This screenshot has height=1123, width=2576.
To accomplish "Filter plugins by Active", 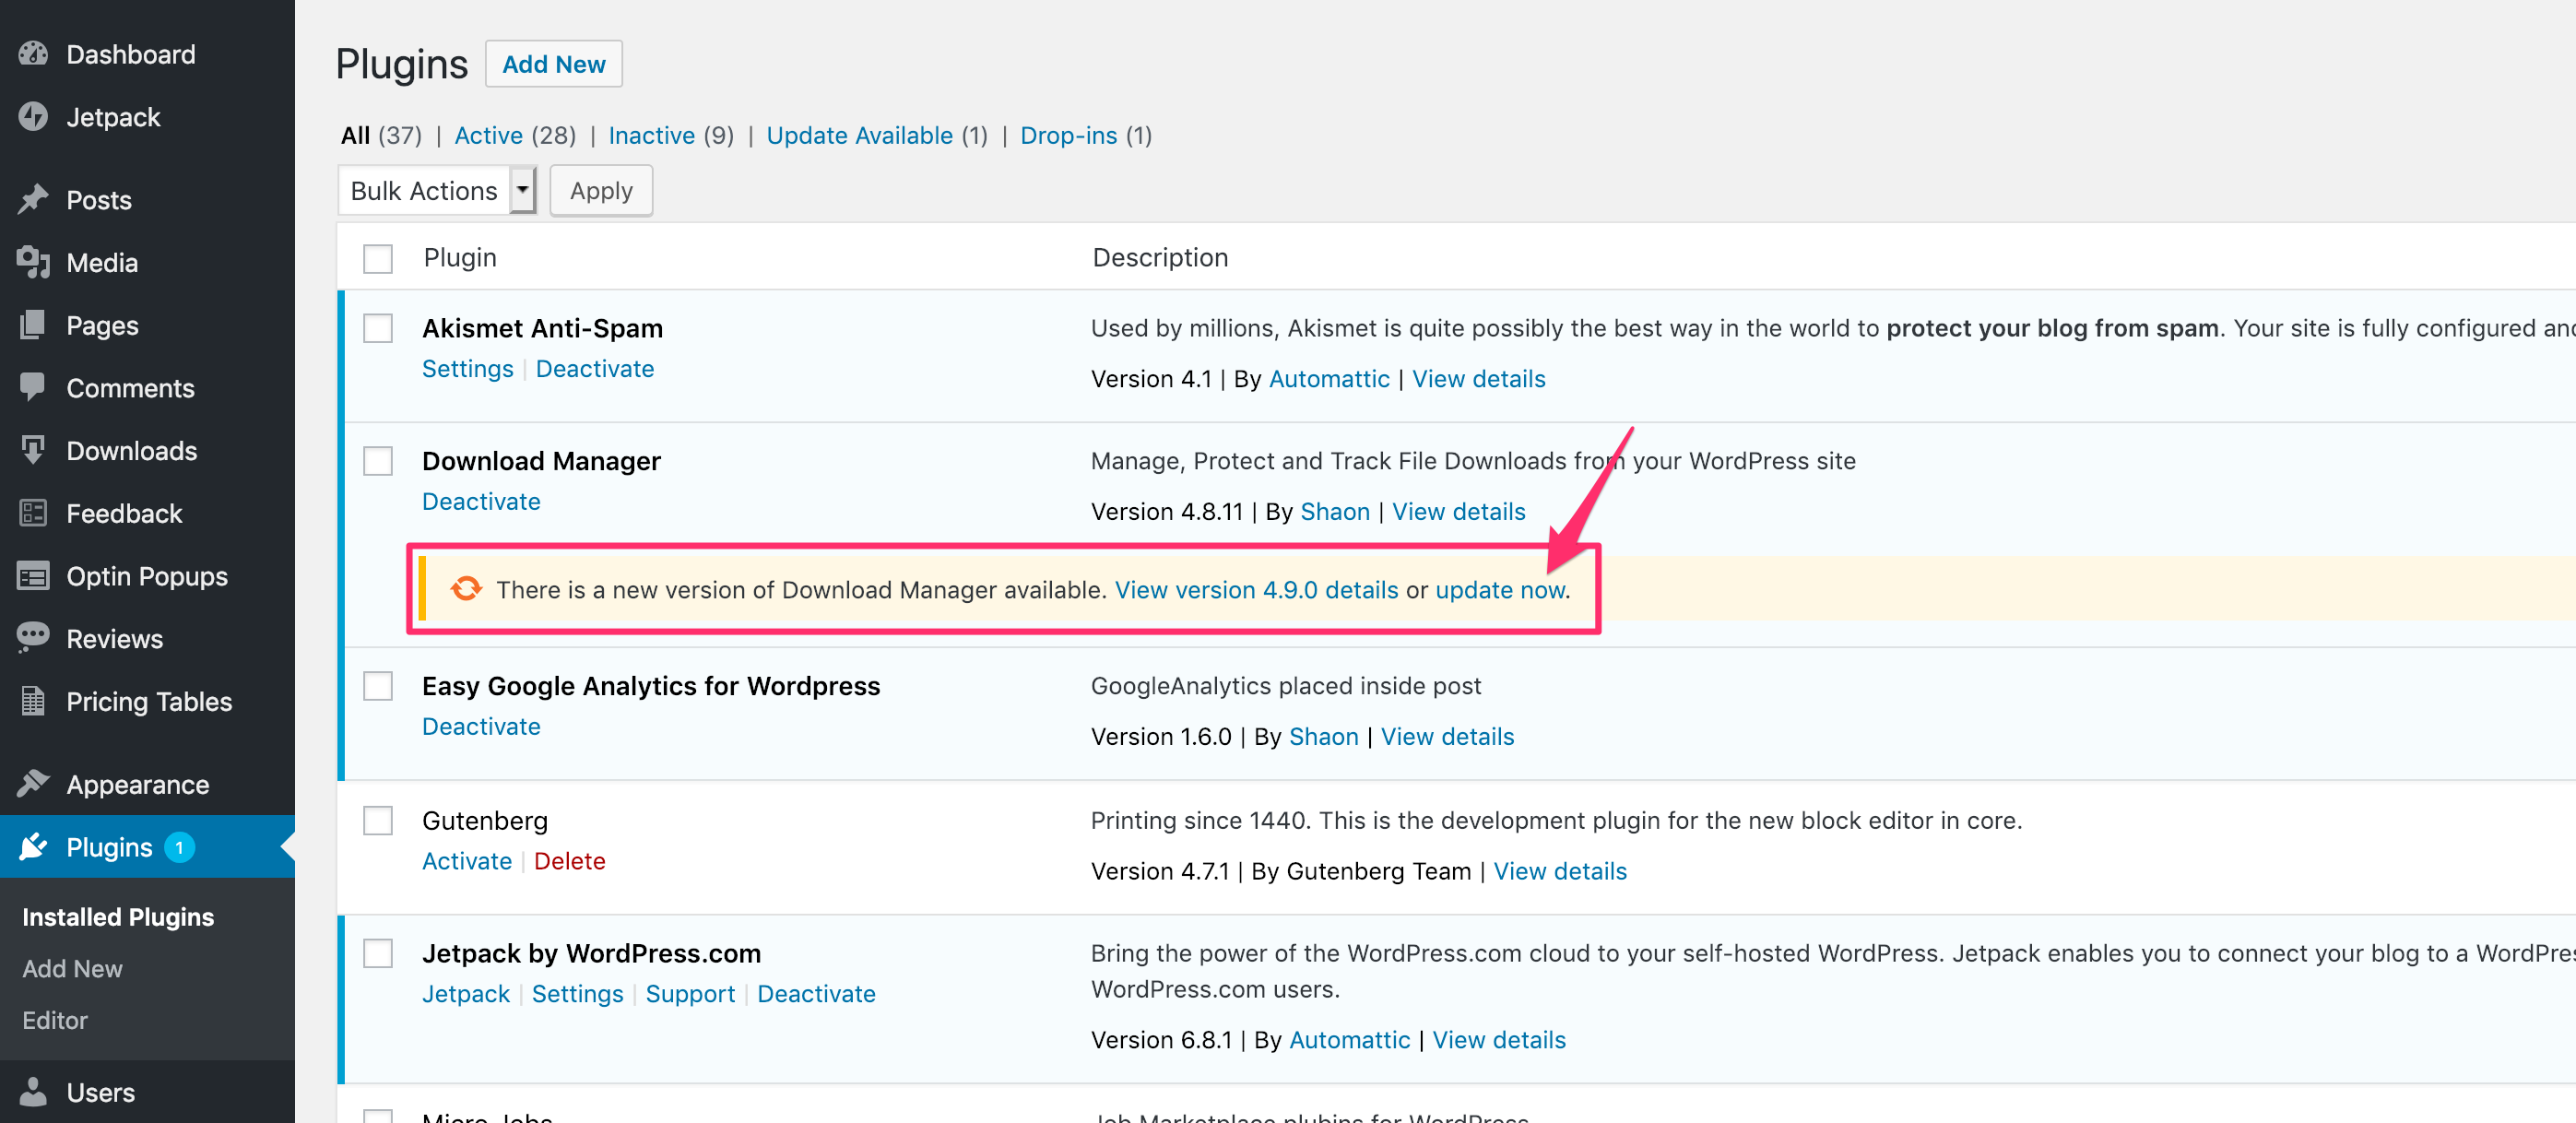I will click(x=488, y=135).
